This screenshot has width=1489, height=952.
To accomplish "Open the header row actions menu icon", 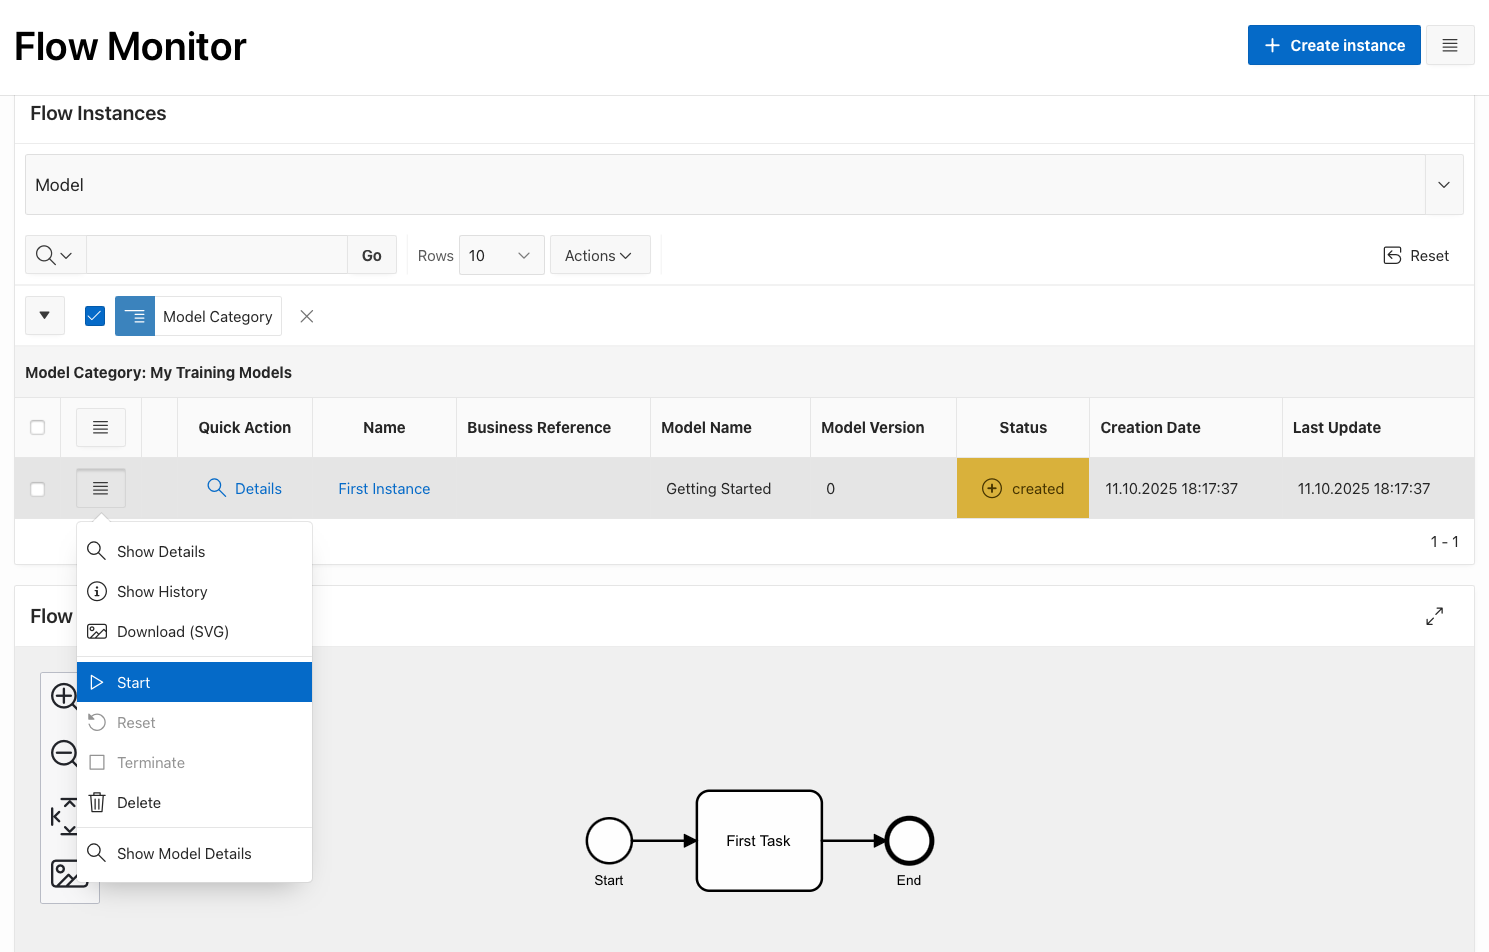I will [x=101, y=427].
